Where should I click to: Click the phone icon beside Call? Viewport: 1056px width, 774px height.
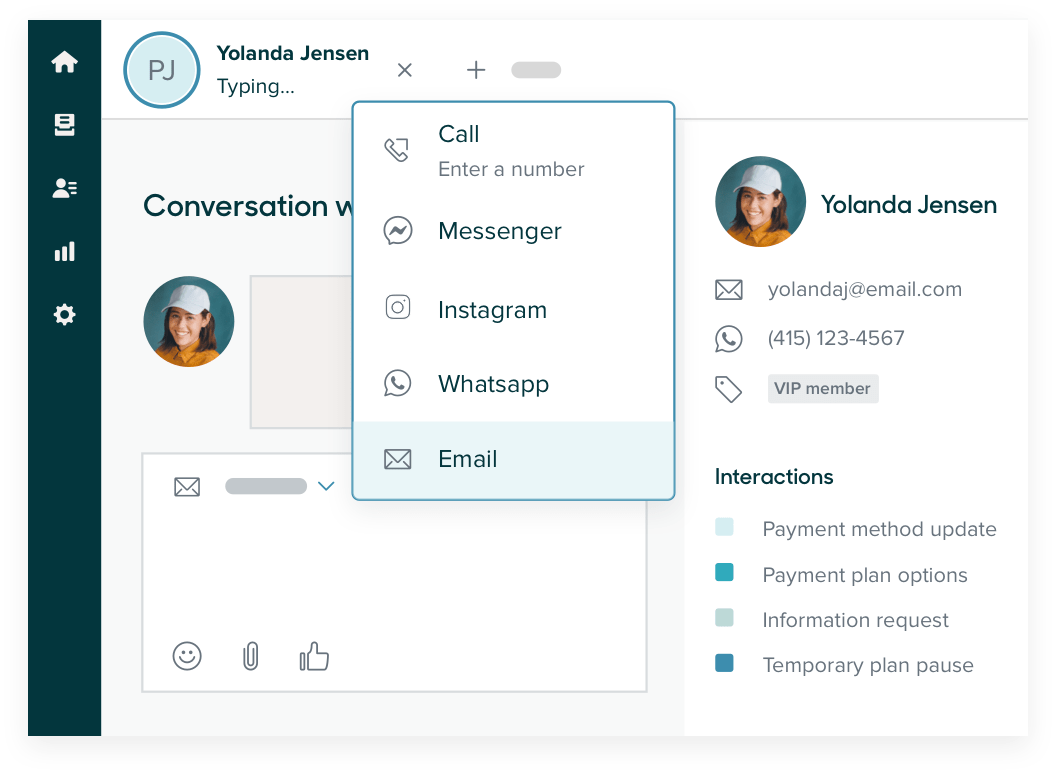point(397,150)
